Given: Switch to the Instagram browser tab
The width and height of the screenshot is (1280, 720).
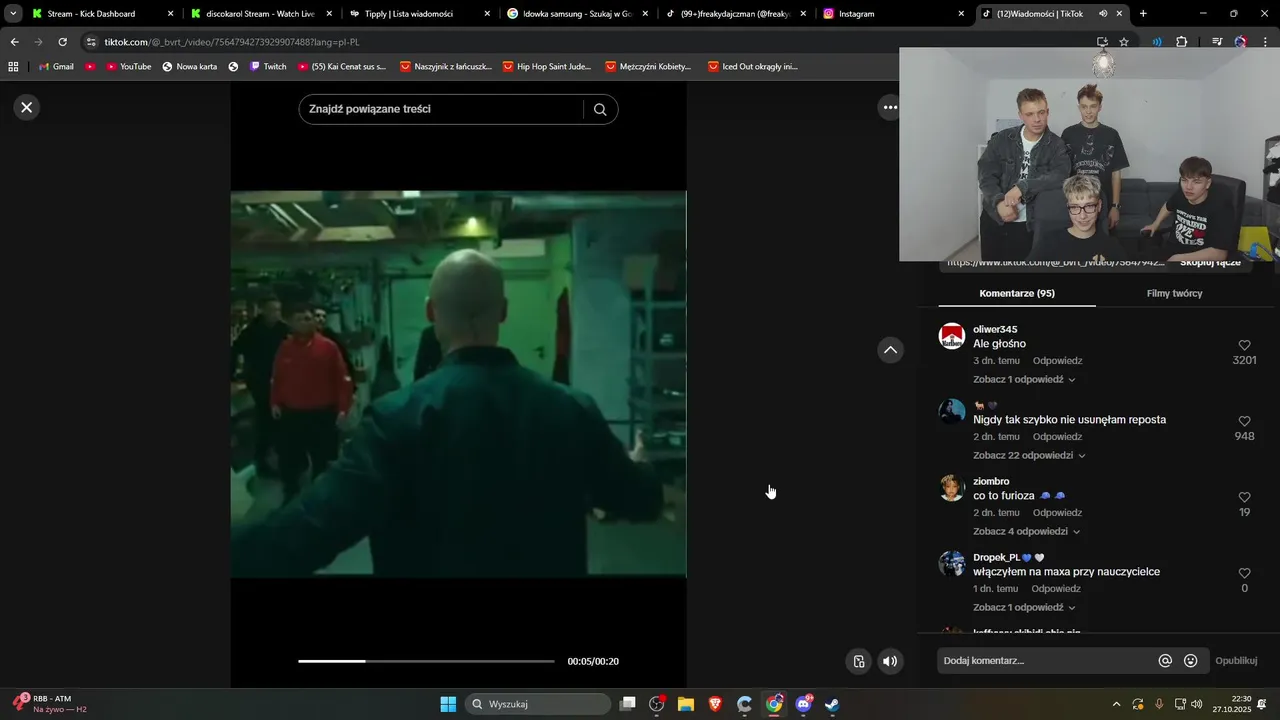Looking at the screenshot, I should click(893, 14).
